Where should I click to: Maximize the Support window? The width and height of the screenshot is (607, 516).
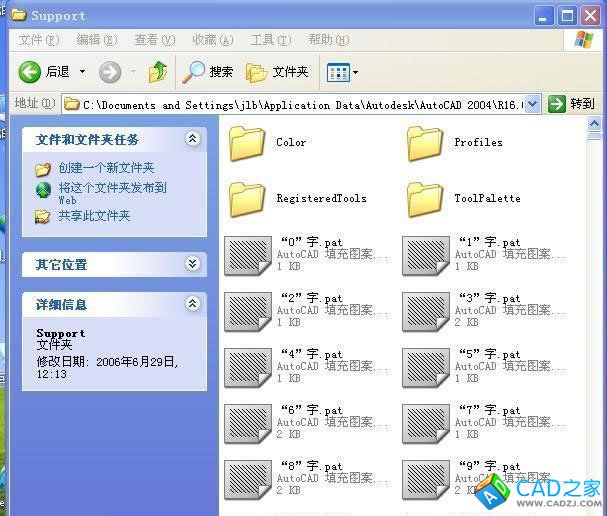(568, 16)
